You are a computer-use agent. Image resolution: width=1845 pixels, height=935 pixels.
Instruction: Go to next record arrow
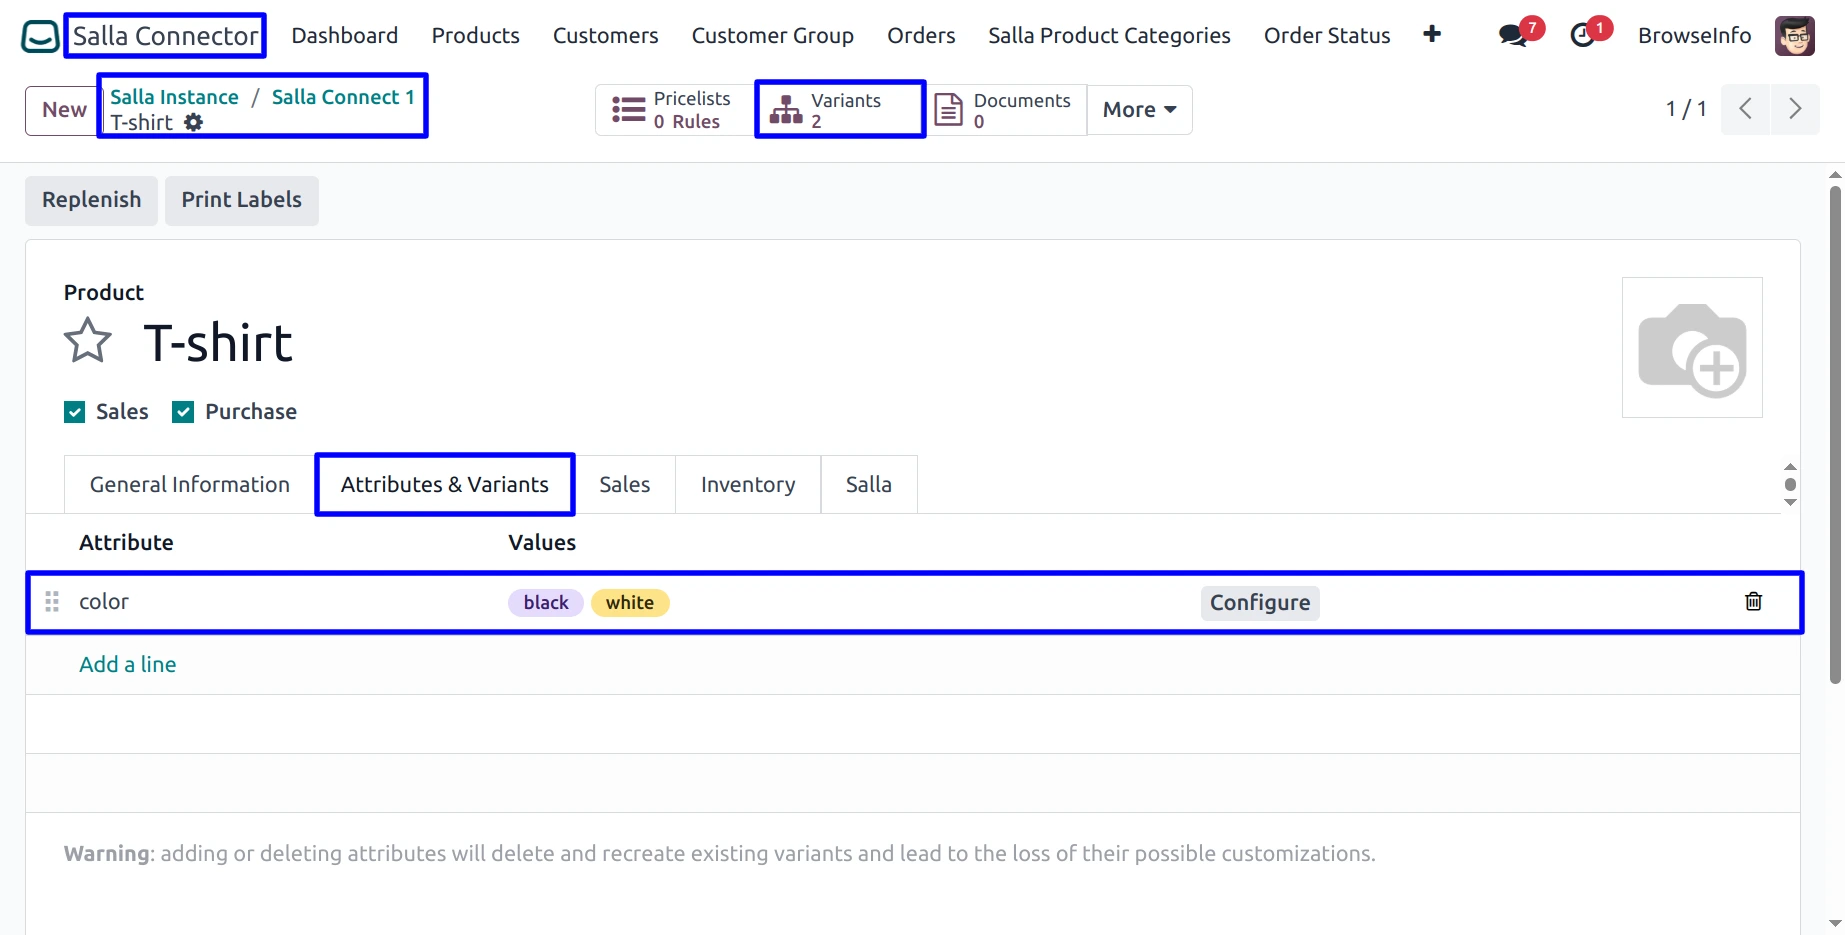[x=1795, y=109]
